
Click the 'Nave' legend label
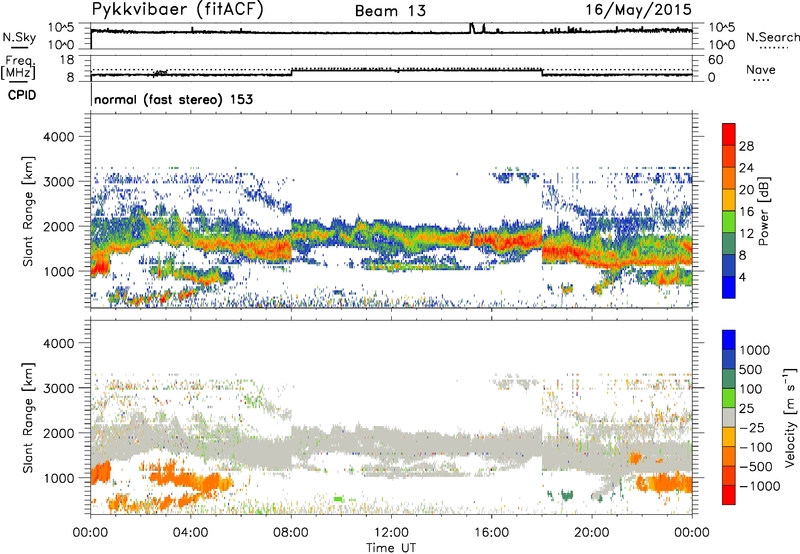[x=761, y=70]
